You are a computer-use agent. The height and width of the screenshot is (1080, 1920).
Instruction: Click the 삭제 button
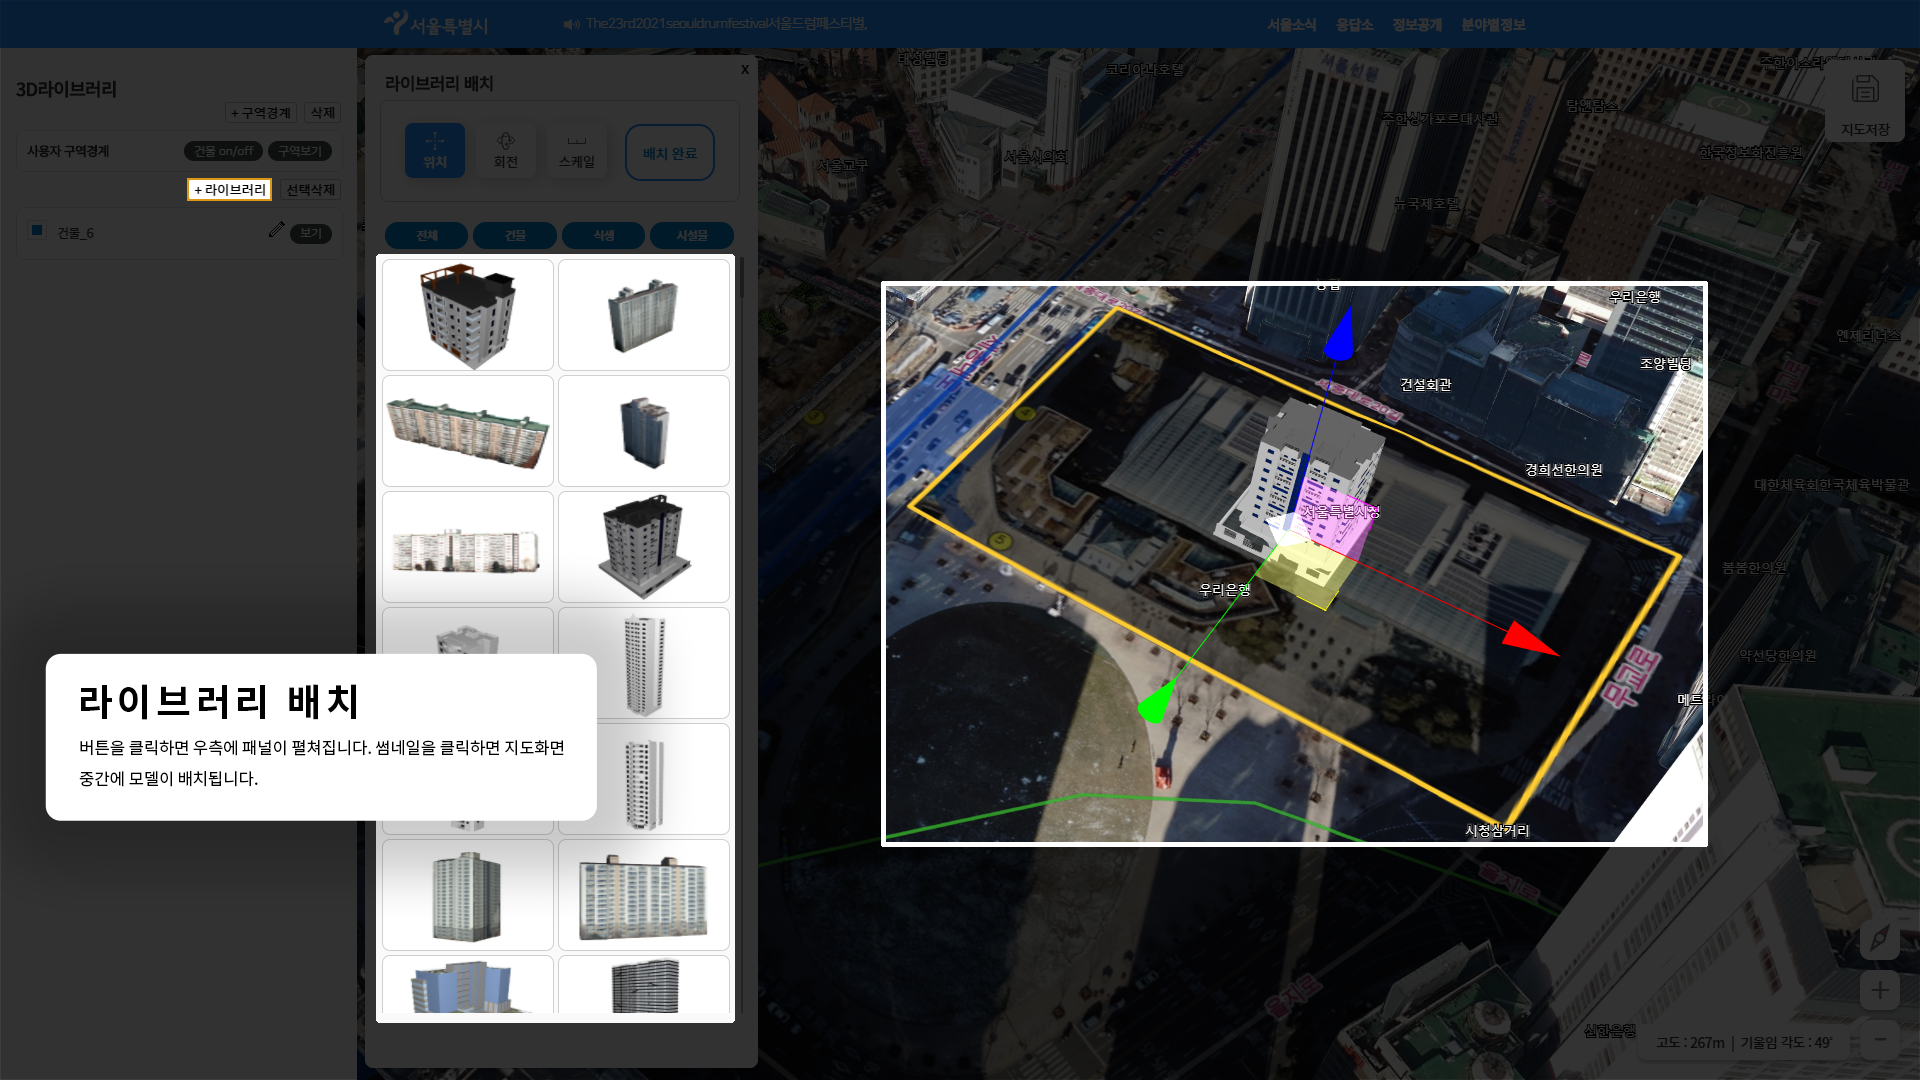(323, 113)
